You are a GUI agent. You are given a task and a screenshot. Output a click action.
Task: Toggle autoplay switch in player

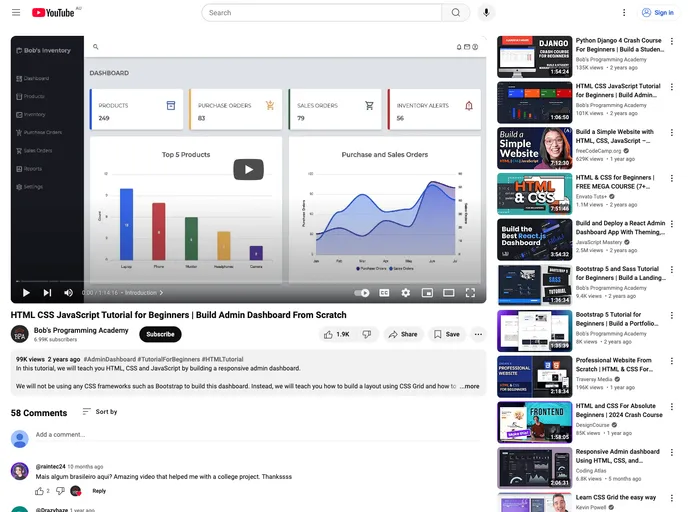click(362, 293)
